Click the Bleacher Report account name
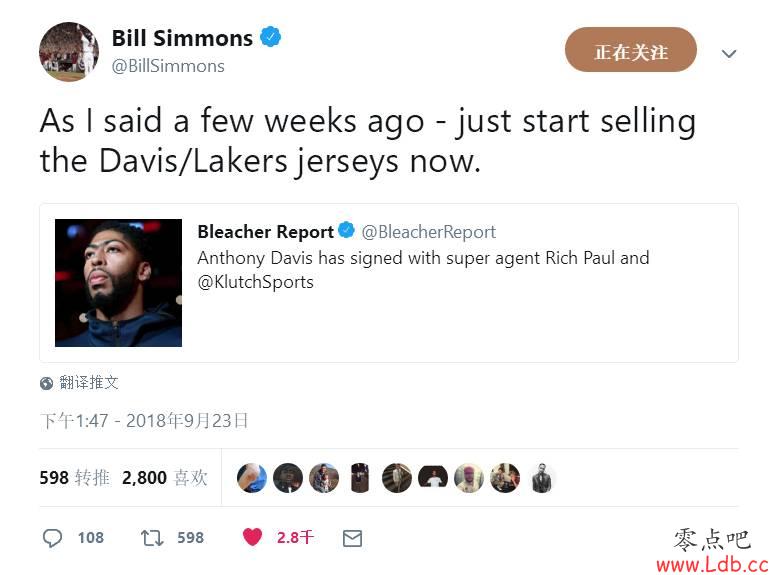Screen dimensions: 778x575 [x=265, y=232]
